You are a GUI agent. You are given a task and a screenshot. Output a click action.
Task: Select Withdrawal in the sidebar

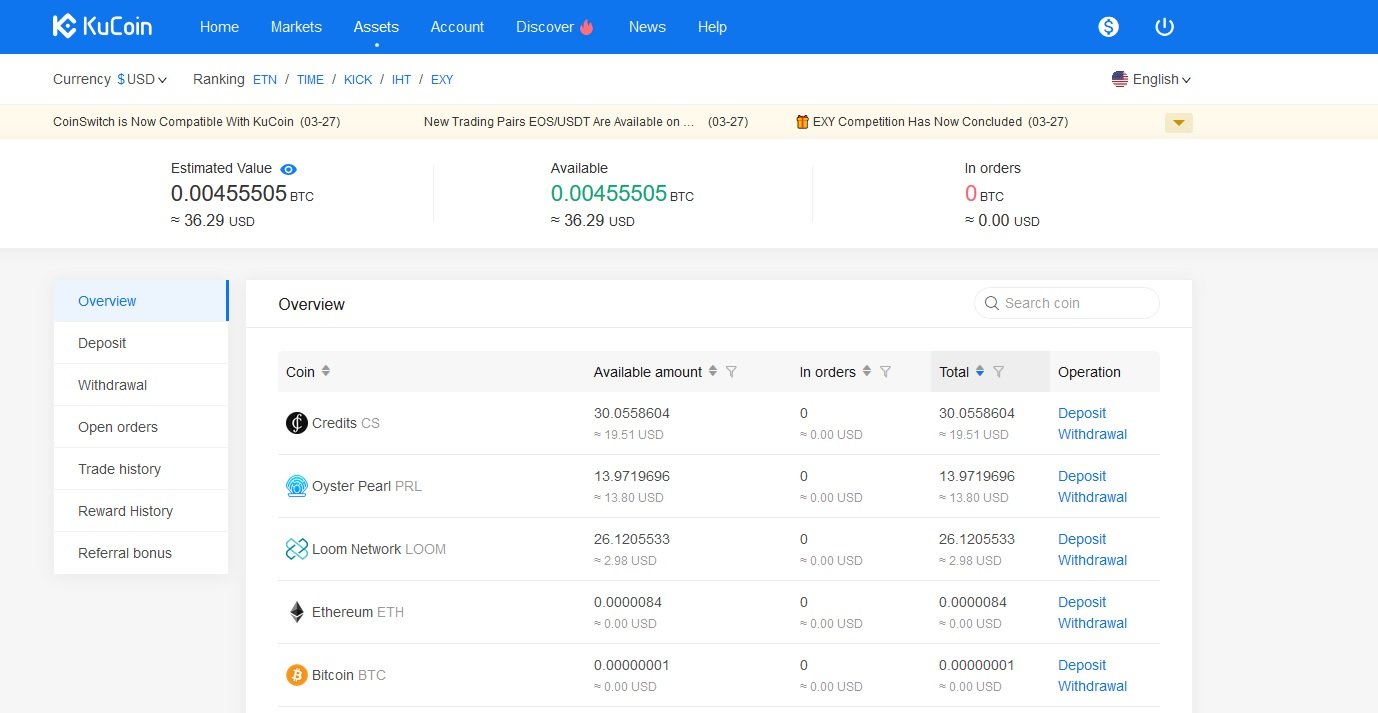141,385
